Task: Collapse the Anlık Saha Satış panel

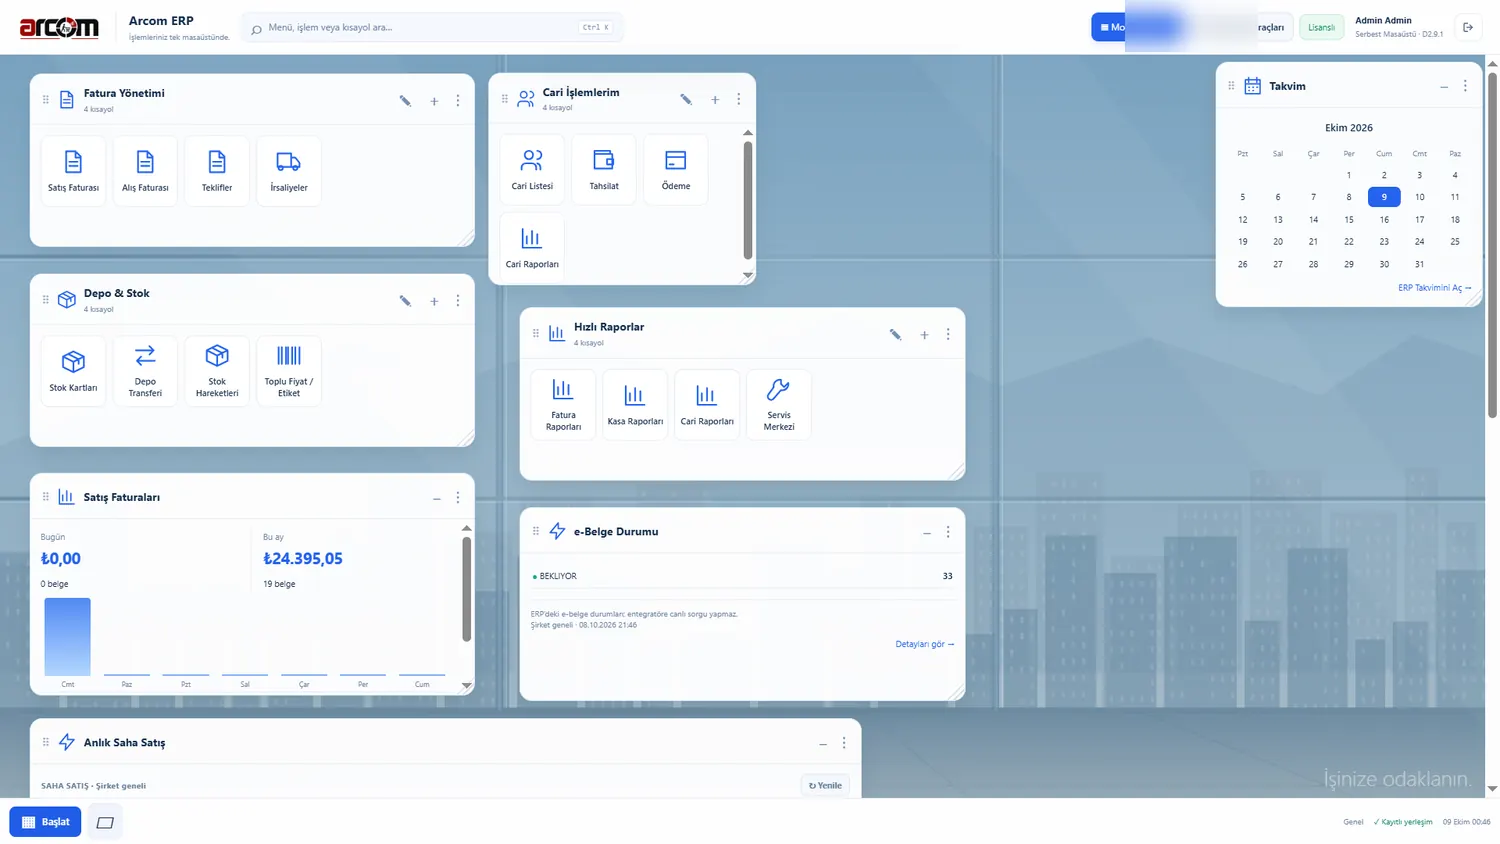Action: click(x=823, y=744)
